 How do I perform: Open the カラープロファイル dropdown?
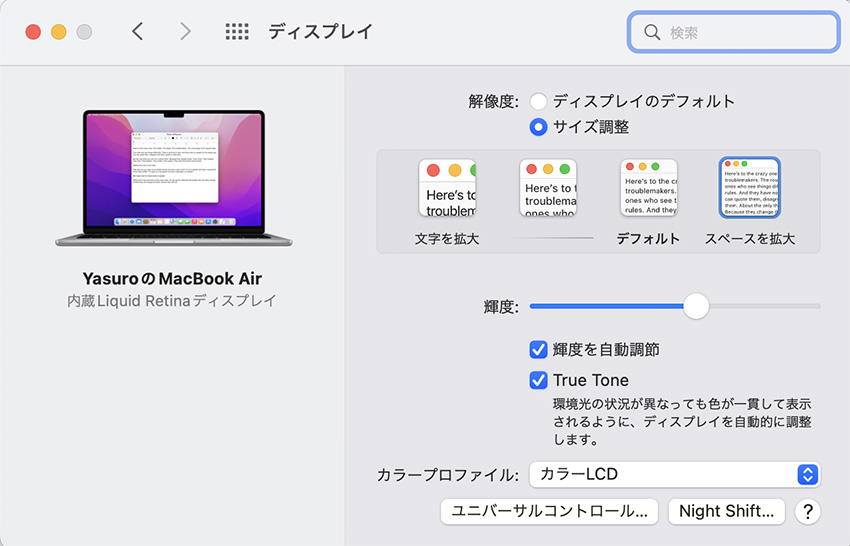click(x=675, y=474)
